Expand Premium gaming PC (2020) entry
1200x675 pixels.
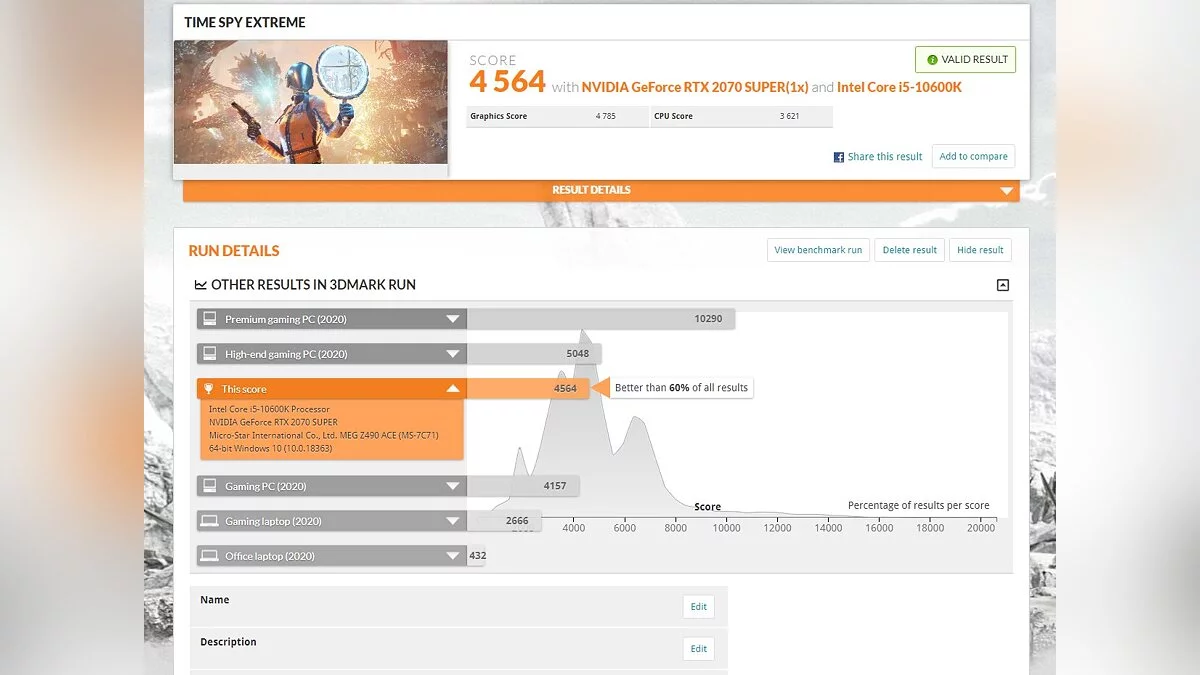point(332,319)
